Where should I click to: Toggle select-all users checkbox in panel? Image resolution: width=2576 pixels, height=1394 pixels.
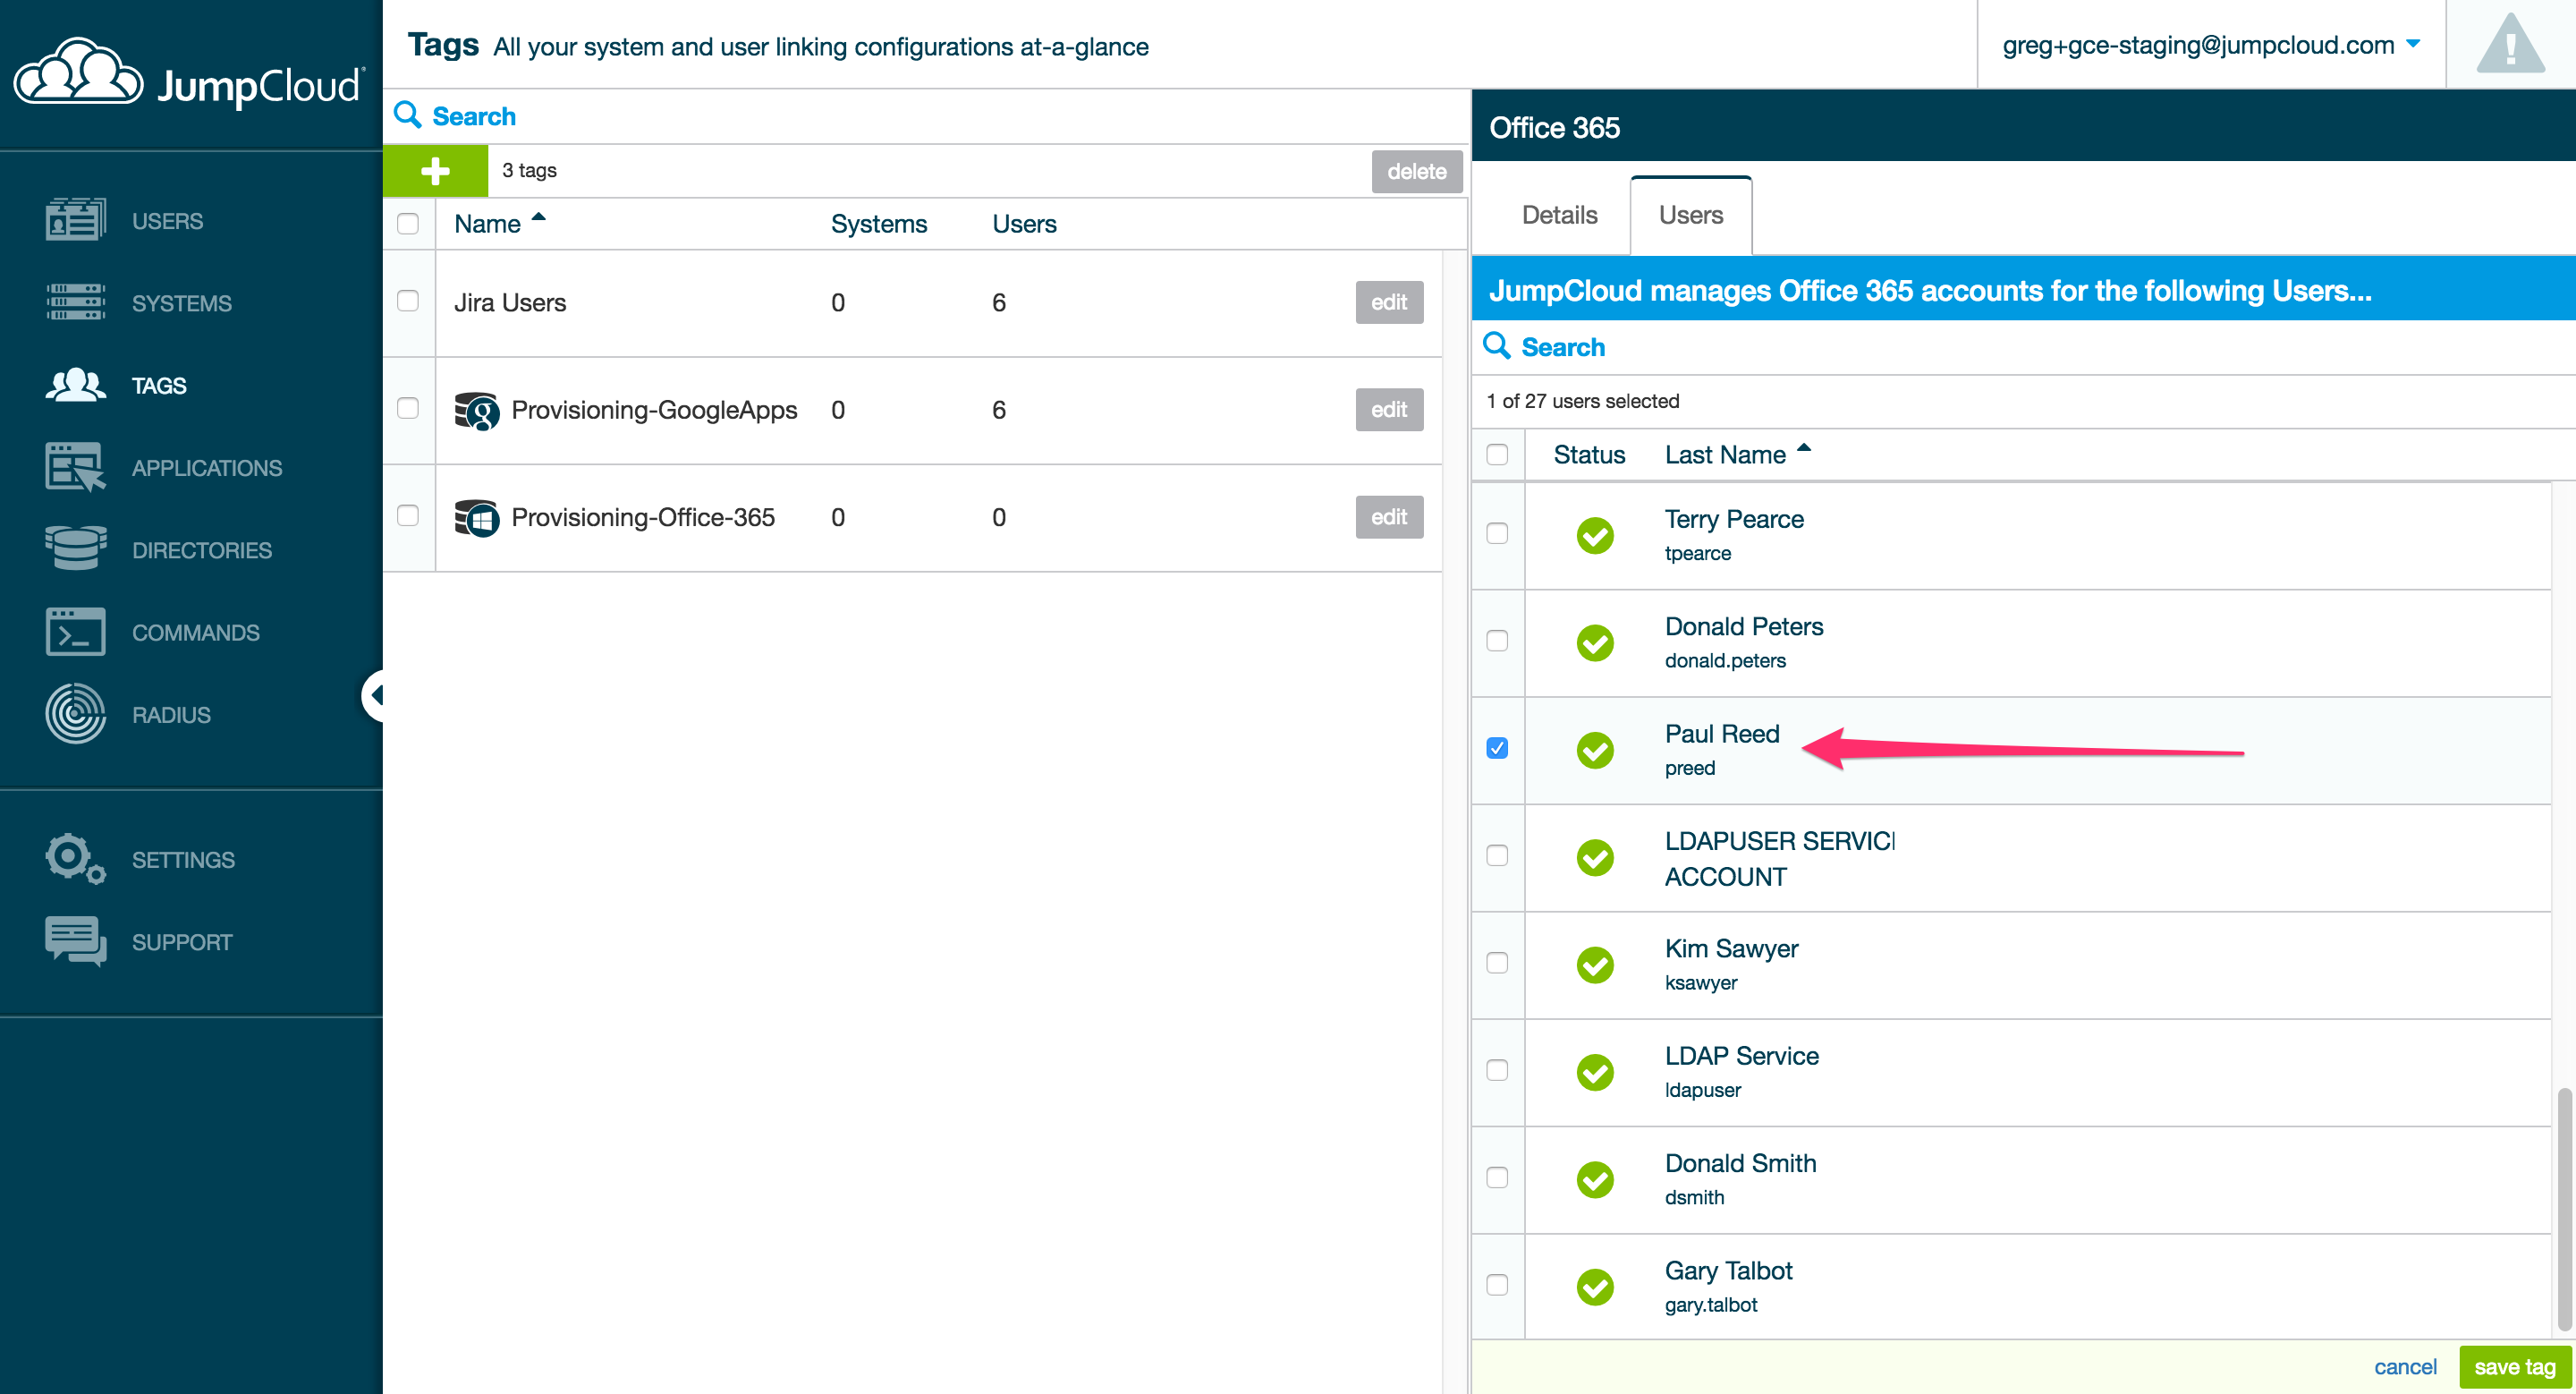coord(1497,454)
